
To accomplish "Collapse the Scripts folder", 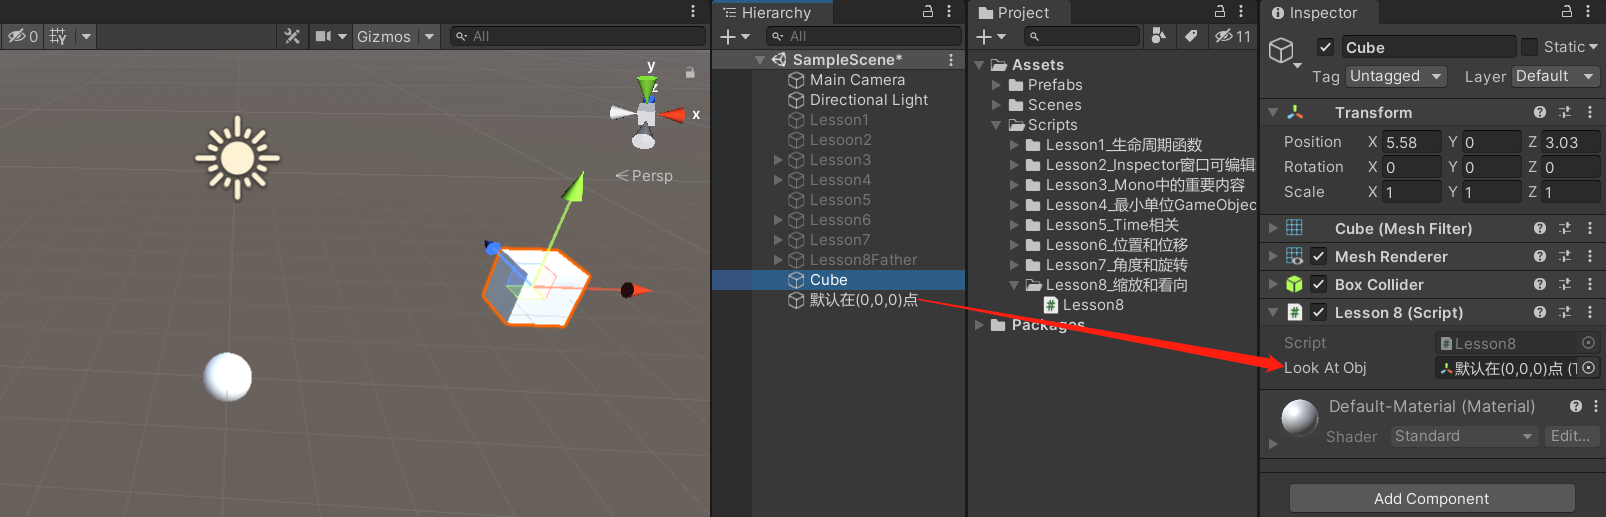I will [996, 125].
